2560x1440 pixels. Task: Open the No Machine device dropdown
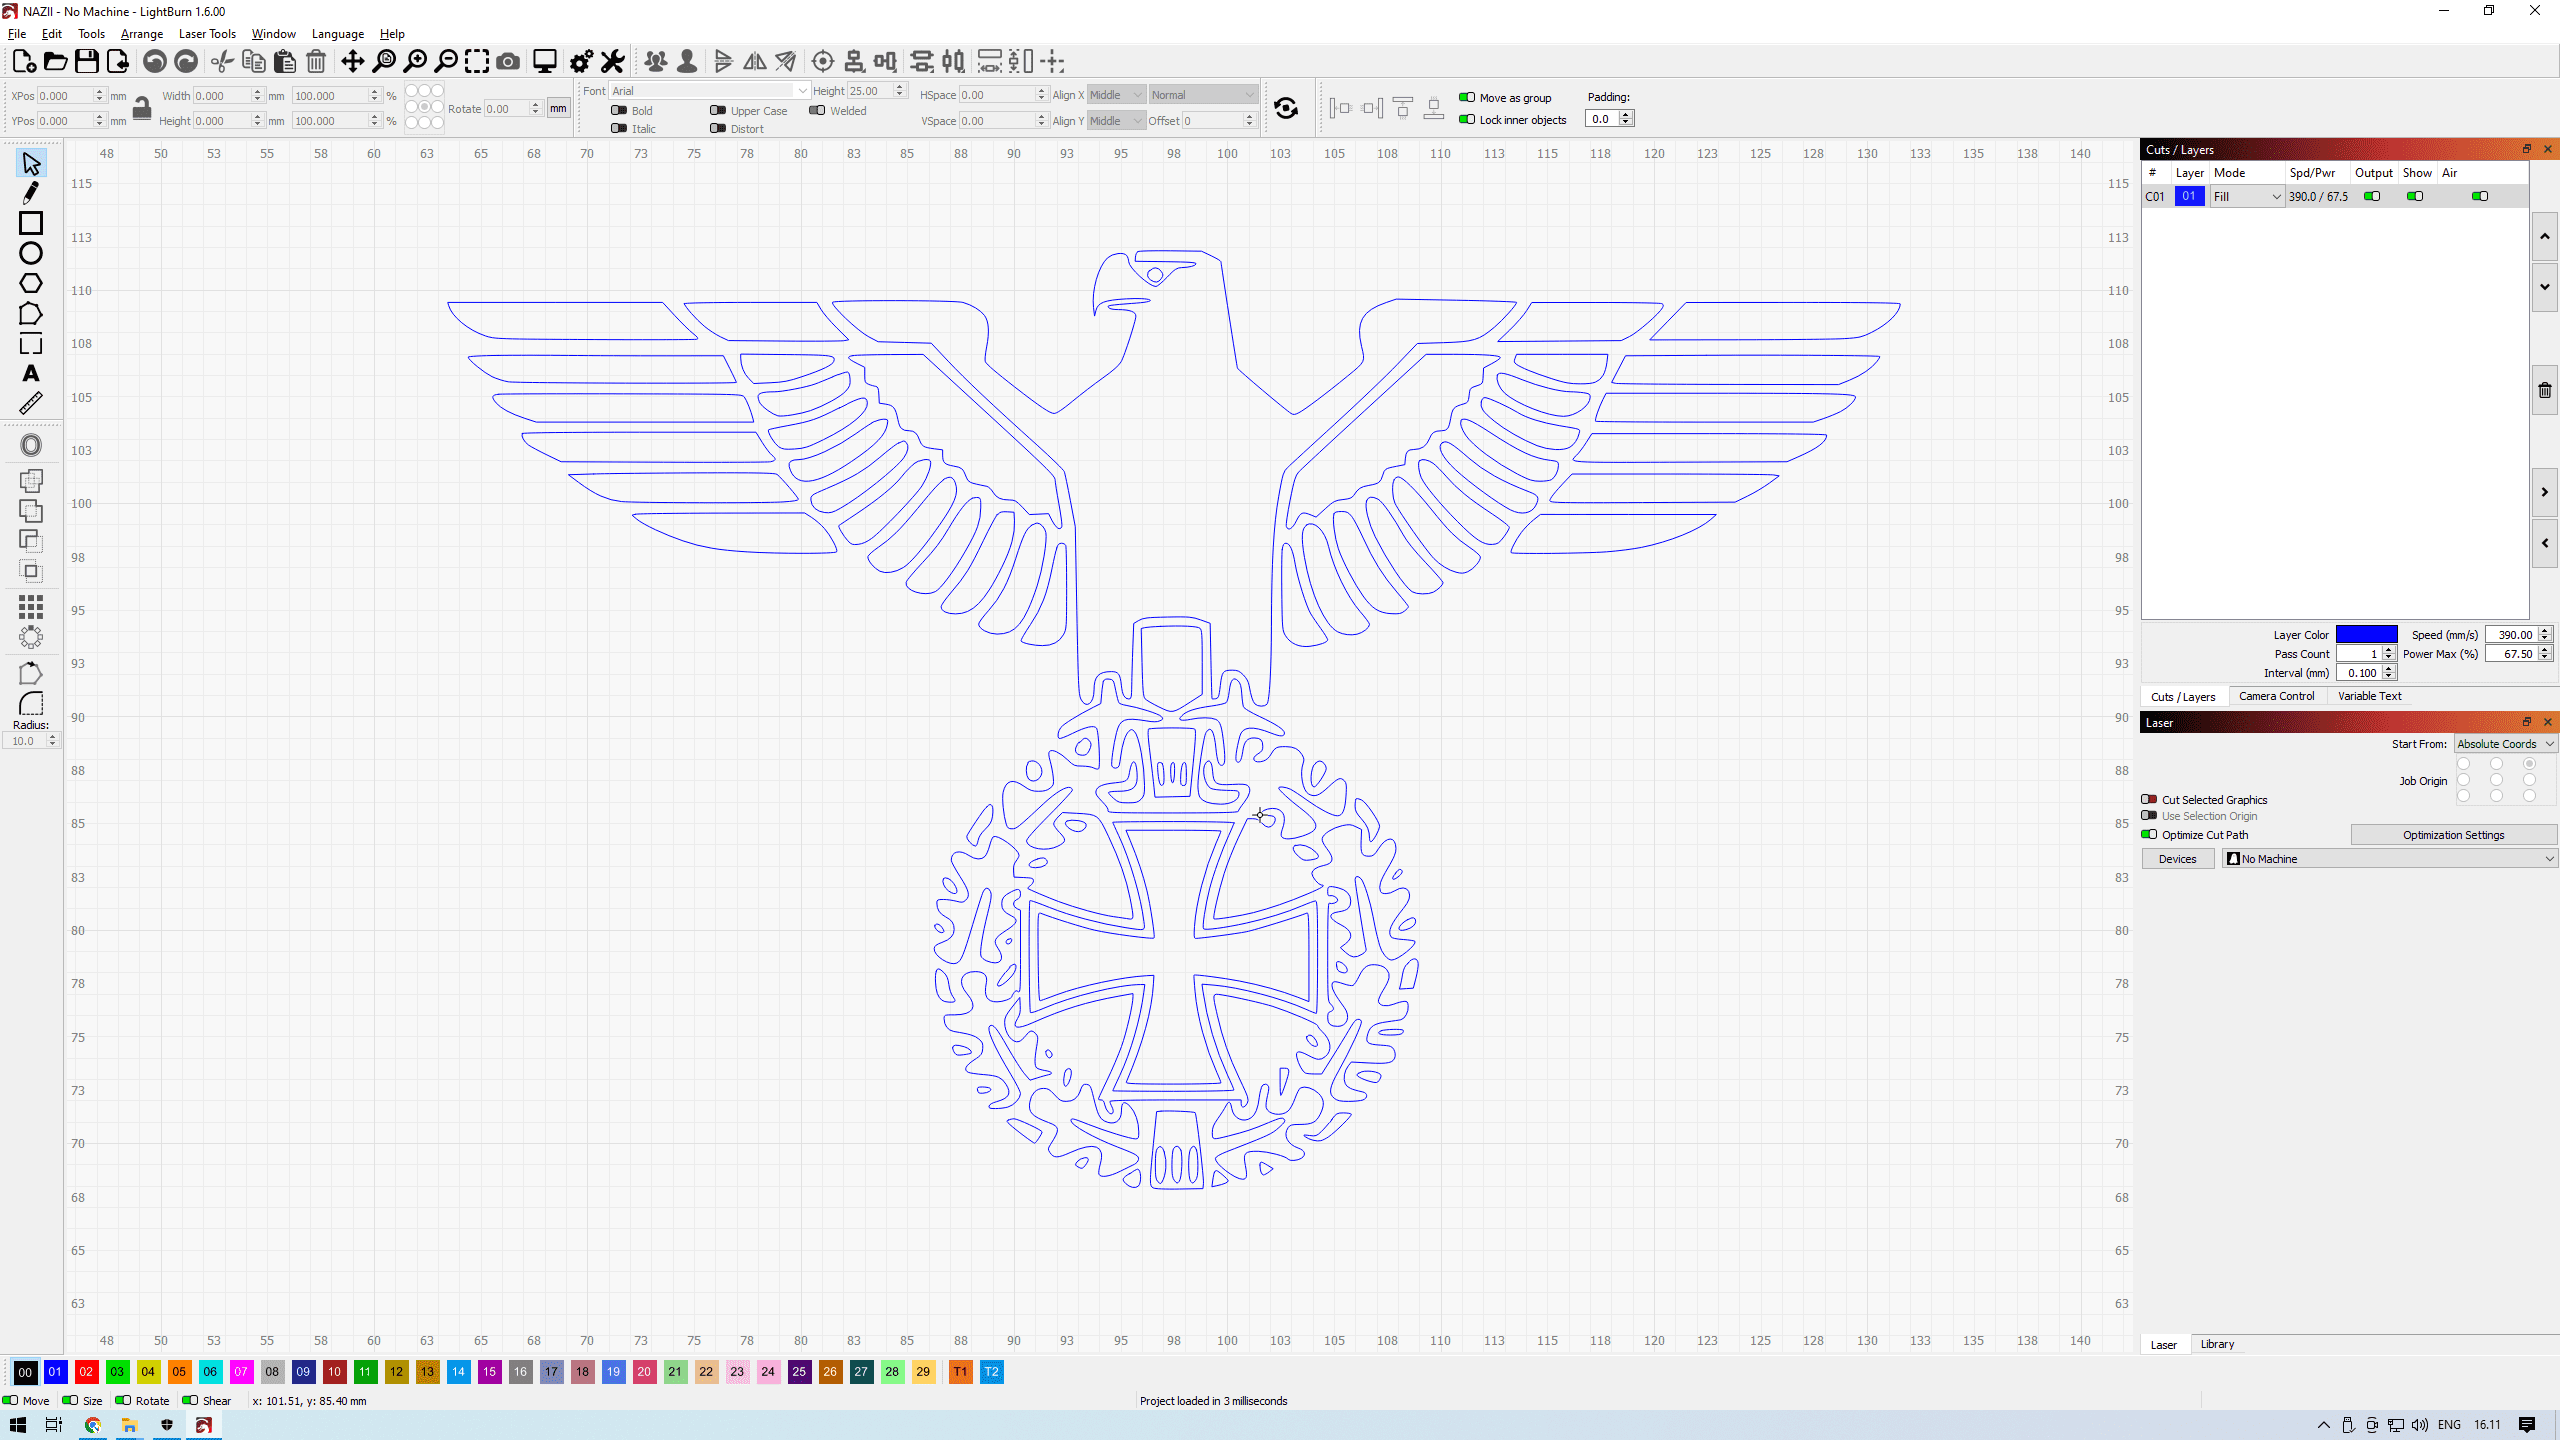tap(2390, 859)
